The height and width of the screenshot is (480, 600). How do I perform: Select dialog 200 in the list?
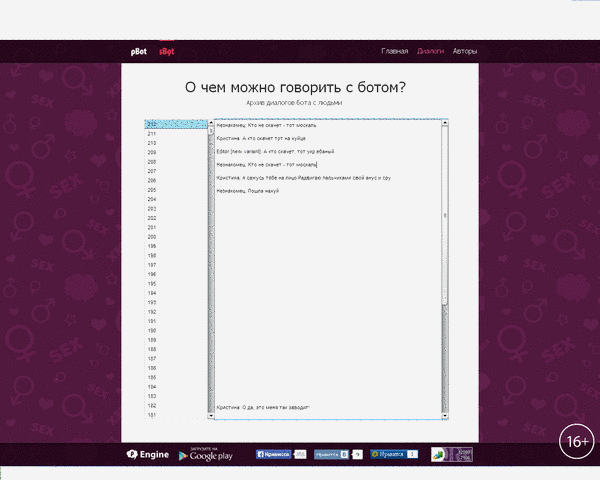click(x=176, y=237)
